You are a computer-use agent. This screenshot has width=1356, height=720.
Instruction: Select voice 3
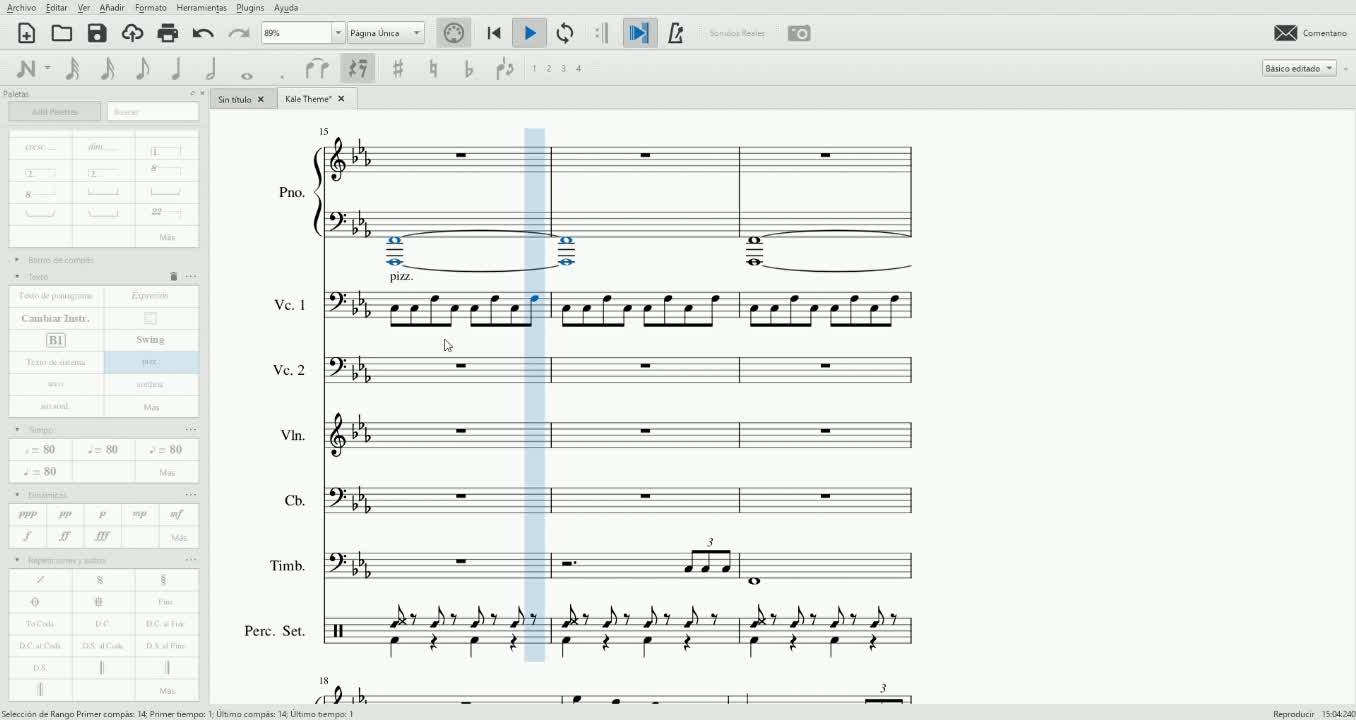pyautogui.click(x=563, y=69)
